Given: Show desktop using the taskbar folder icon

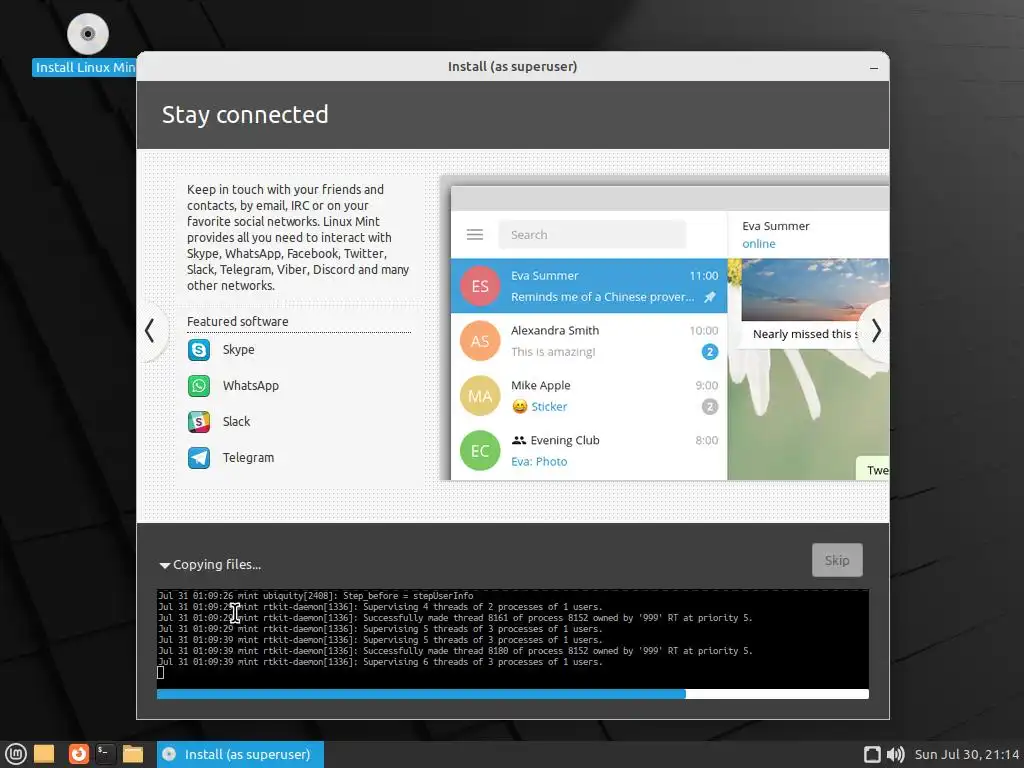Looking at the screenshot, I should (44, 754).
